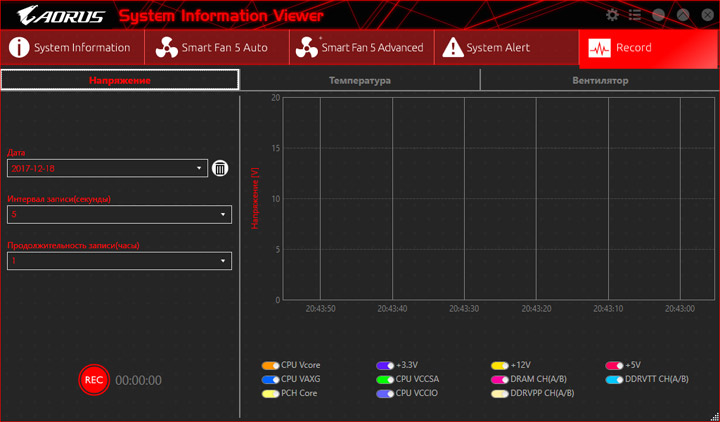Close the System Information Viewer window
The image size is (720, 422).
[x=708, y=15]
